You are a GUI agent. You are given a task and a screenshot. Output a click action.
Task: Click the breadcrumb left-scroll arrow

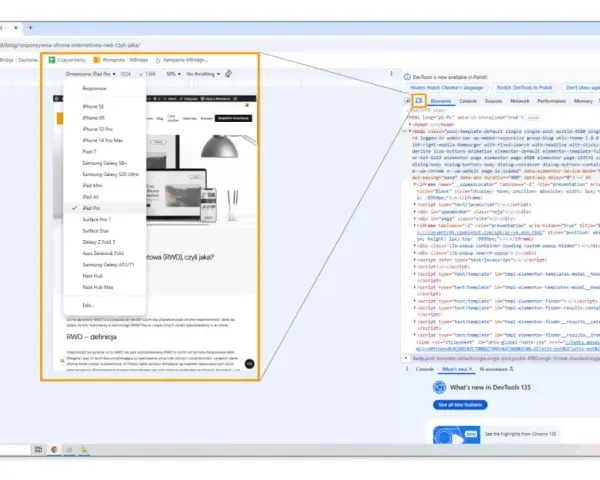(x=406, y=358)
